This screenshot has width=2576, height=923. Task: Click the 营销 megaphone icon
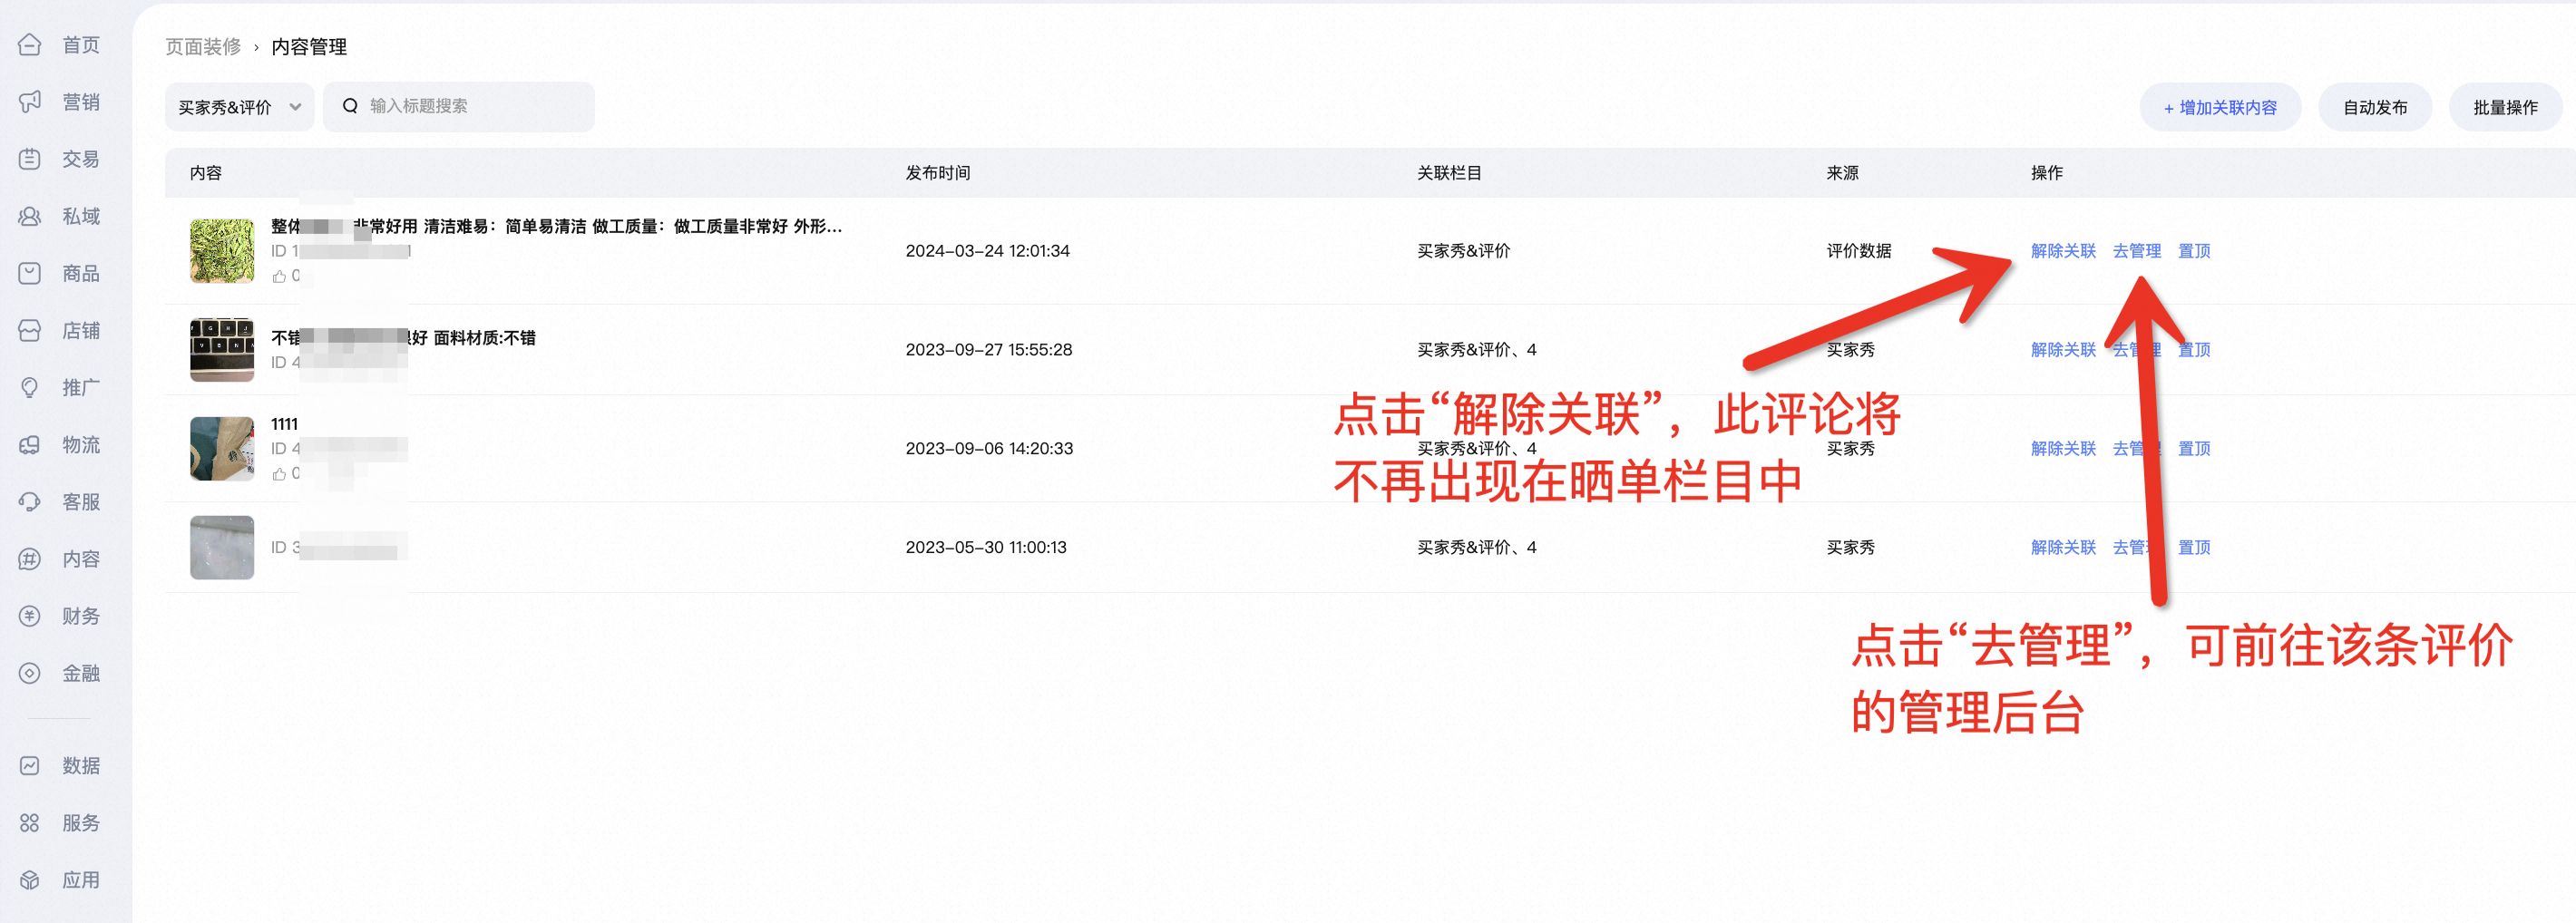tap(30, 102)
